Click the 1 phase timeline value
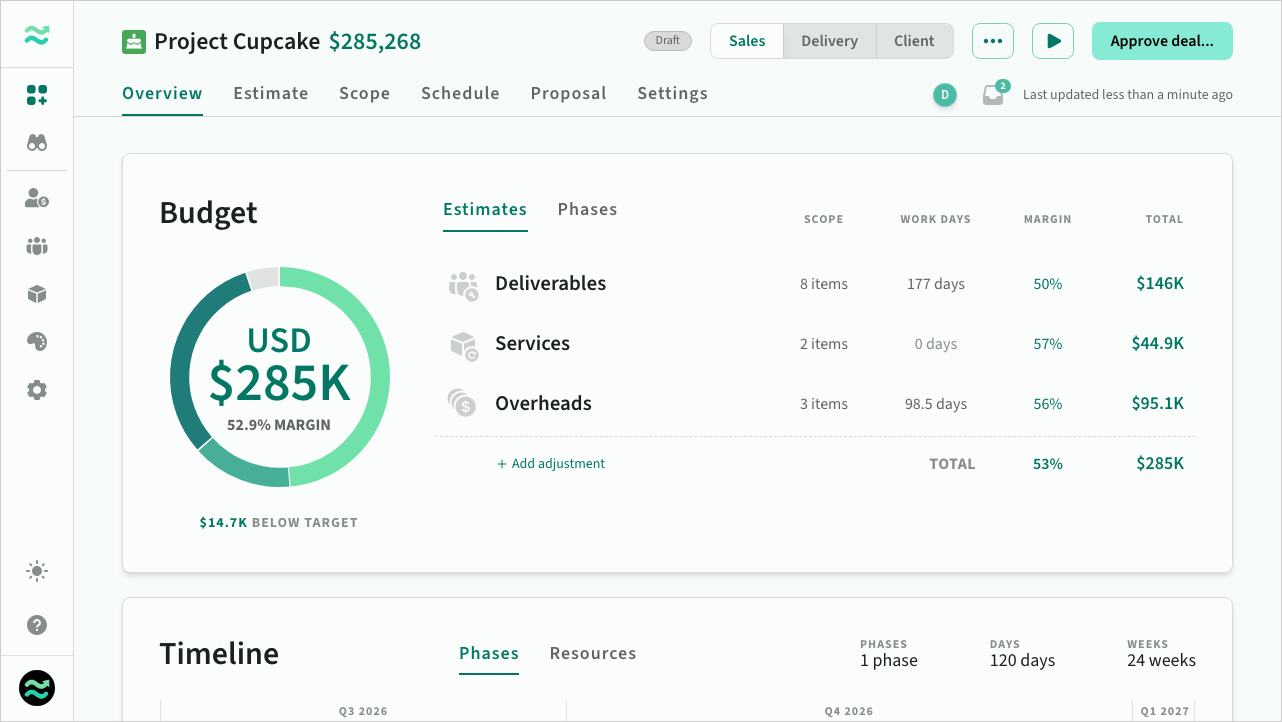The height and width of the screenshot is (722, 1282). pyautogui.click(x=889, y=660)
